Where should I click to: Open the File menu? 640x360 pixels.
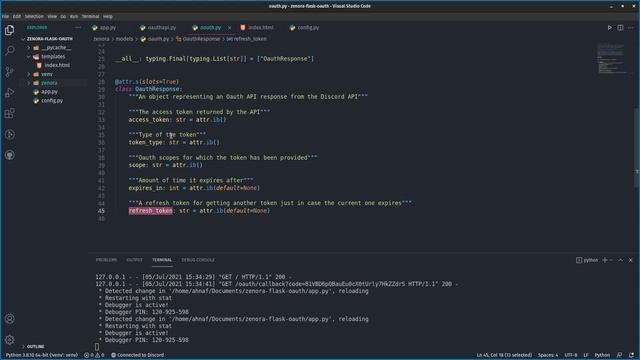coord(5,16)
